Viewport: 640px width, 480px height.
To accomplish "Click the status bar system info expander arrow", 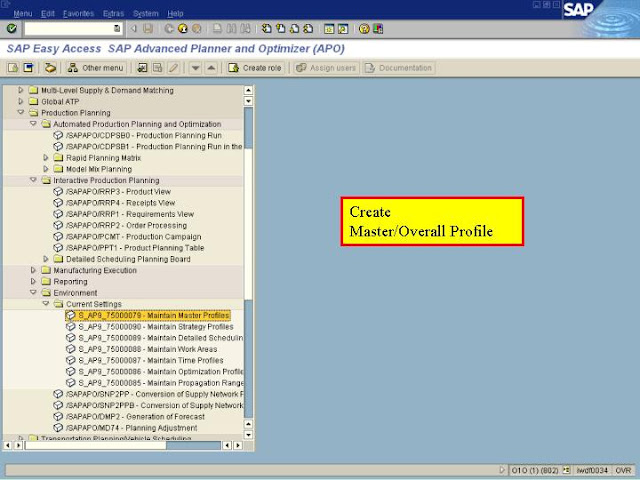I will [502, 470].
